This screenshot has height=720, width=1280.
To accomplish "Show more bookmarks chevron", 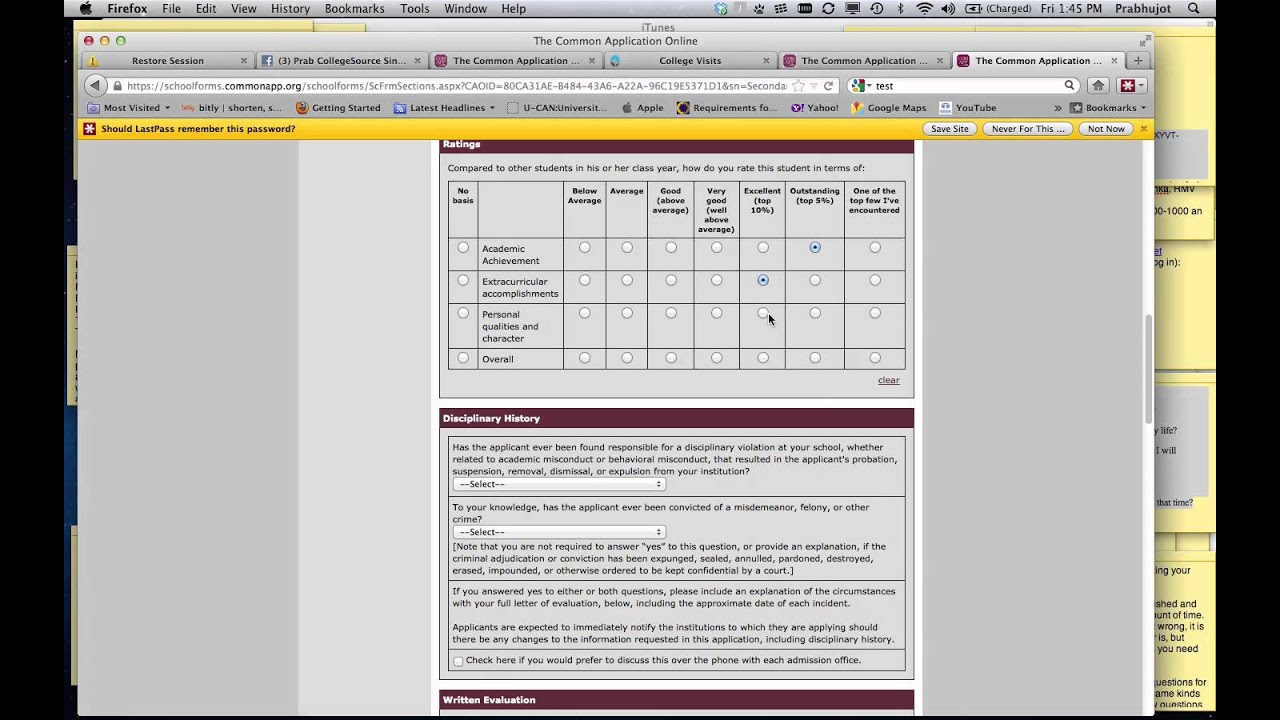I will point(1057,108).
